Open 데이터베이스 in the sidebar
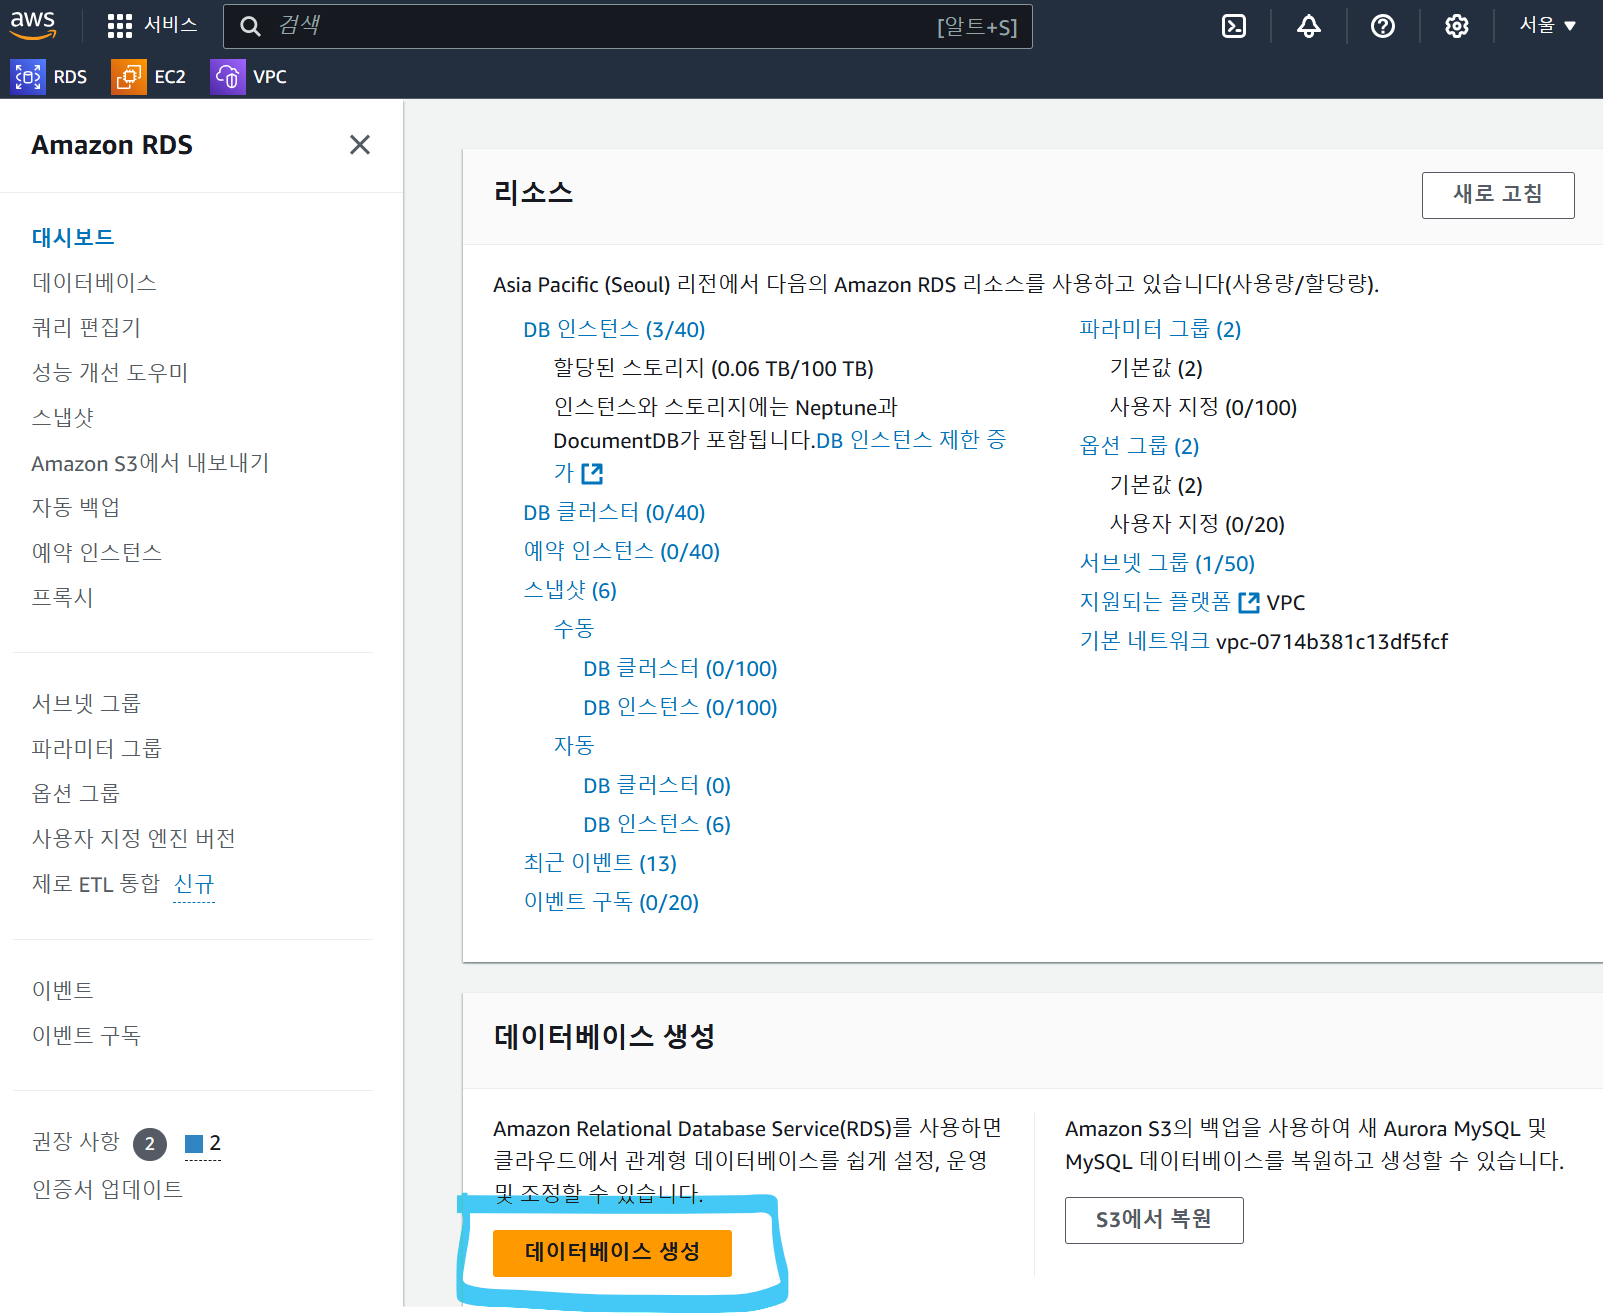The image size is (1603, 1315). pyautogui.click(x=94, y=282)
